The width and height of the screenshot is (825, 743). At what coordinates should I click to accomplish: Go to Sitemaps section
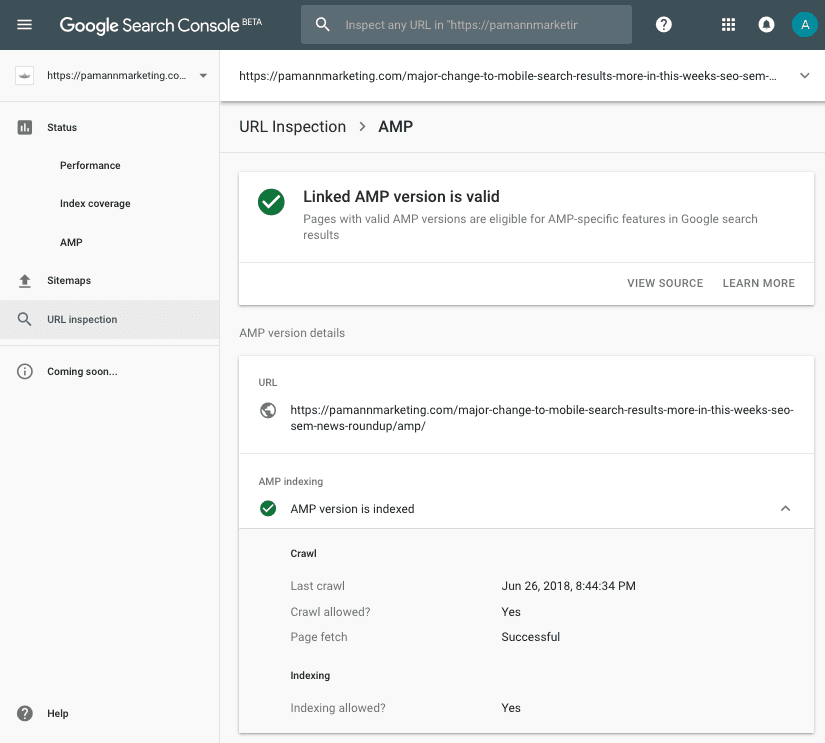[69, 280]
